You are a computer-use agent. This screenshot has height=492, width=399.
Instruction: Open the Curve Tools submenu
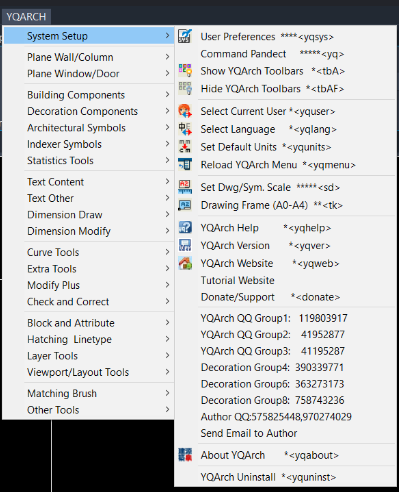[x=89, y=252]
